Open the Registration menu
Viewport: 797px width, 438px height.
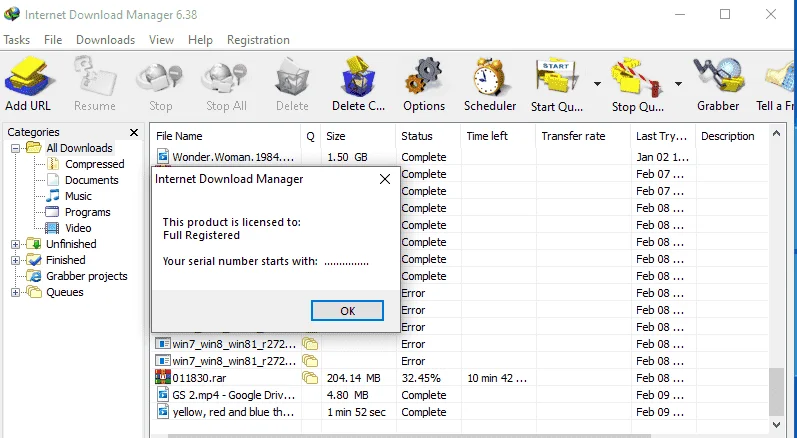pyautogui.click(x=258, y=40)
